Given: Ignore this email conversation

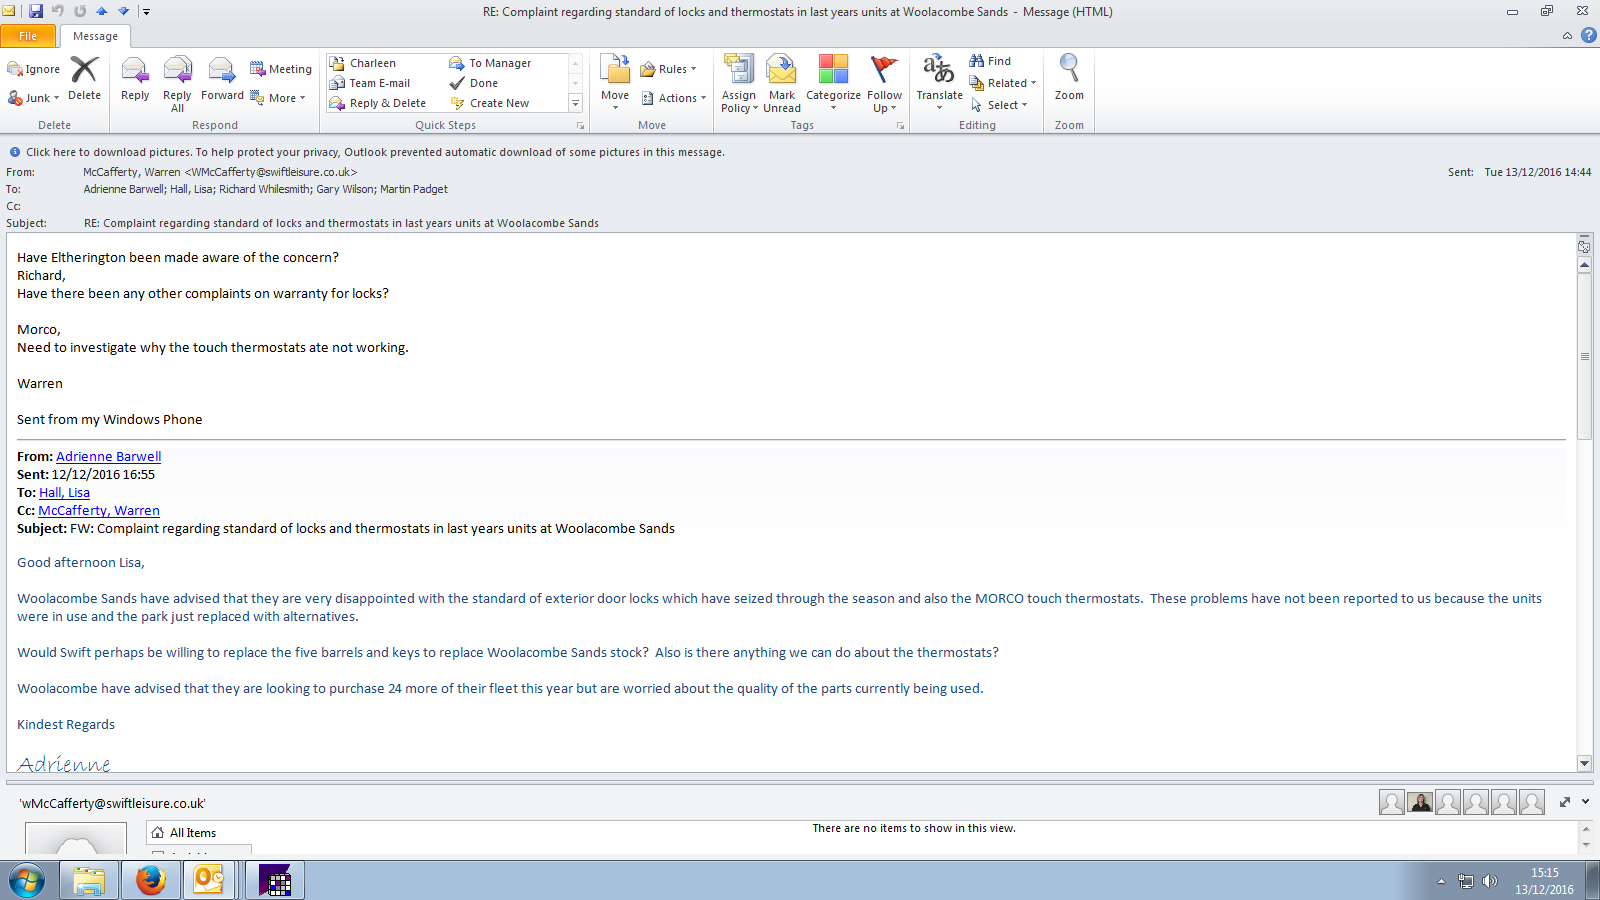Looking at the screenshot, I should (x=34, y=69).
